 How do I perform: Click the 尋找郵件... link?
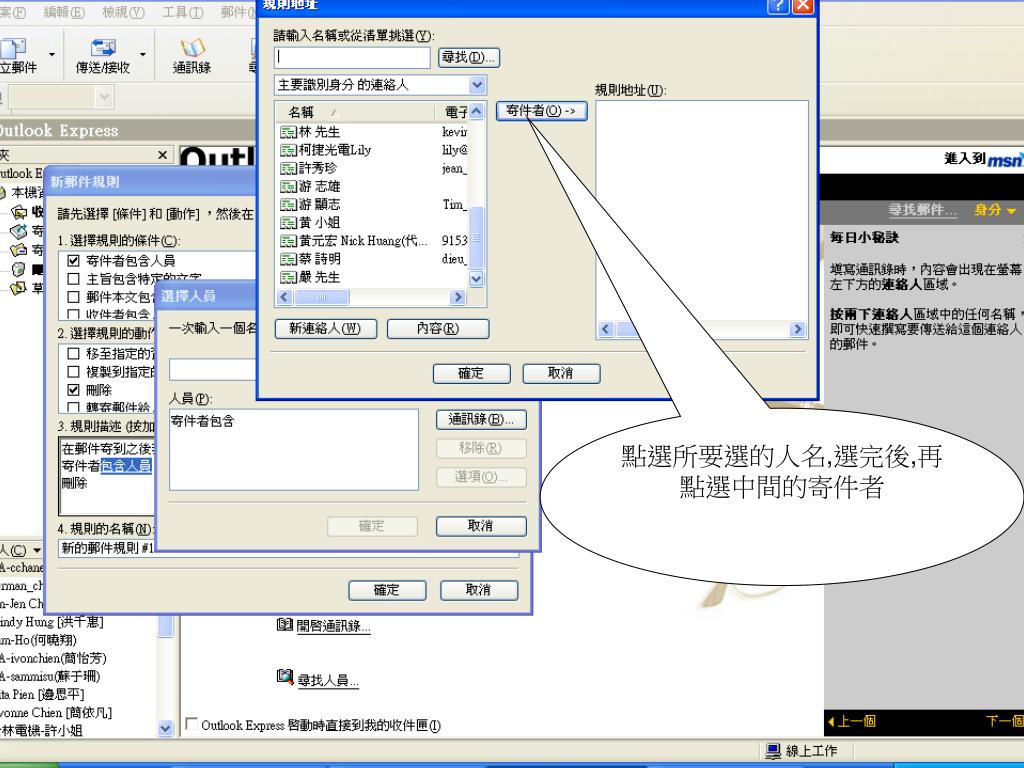[x=922, y=210]
